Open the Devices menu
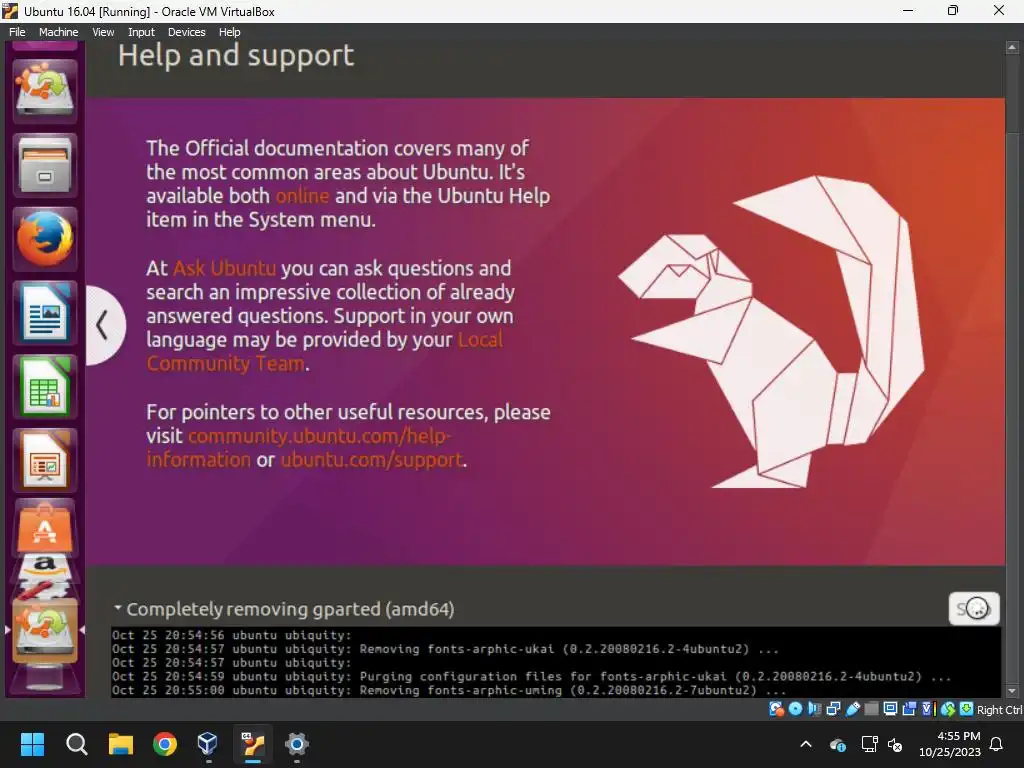 [186, 32]
